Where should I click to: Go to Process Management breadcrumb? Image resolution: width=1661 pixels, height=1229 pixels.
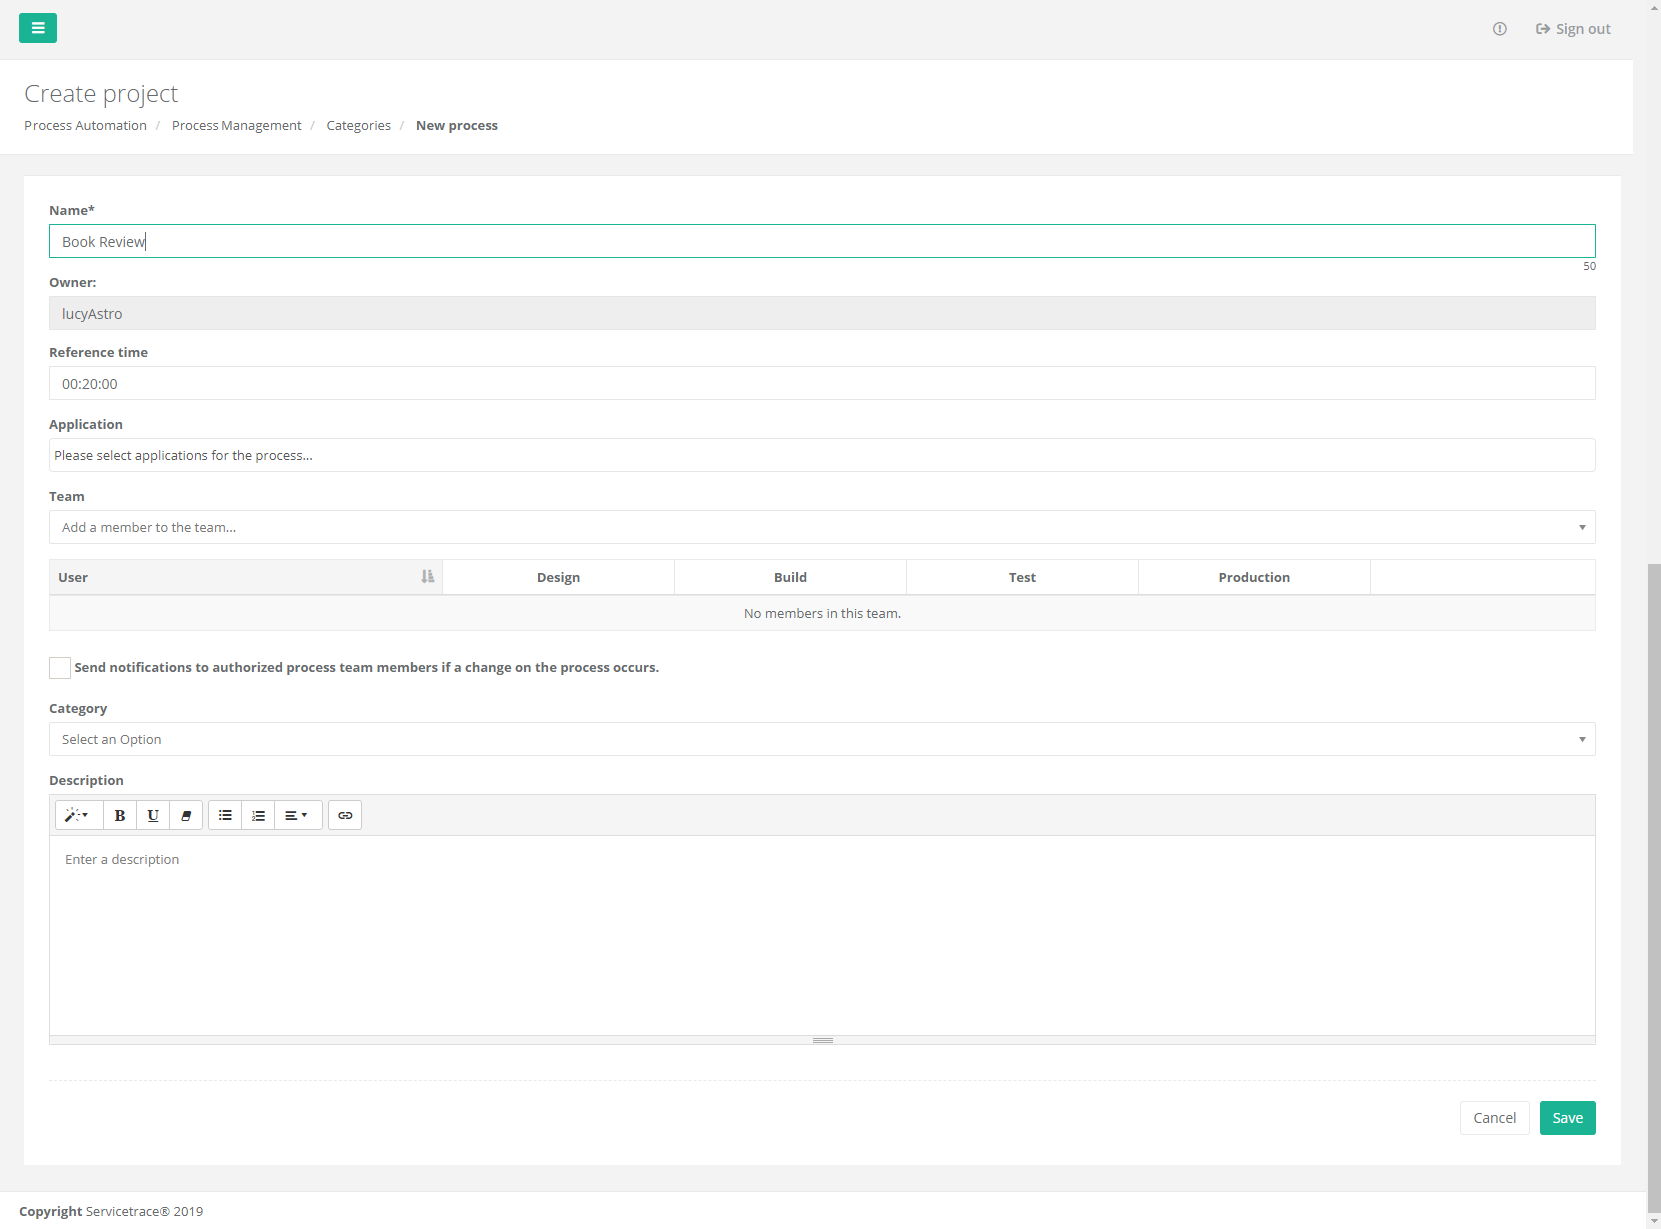[236, 125]
